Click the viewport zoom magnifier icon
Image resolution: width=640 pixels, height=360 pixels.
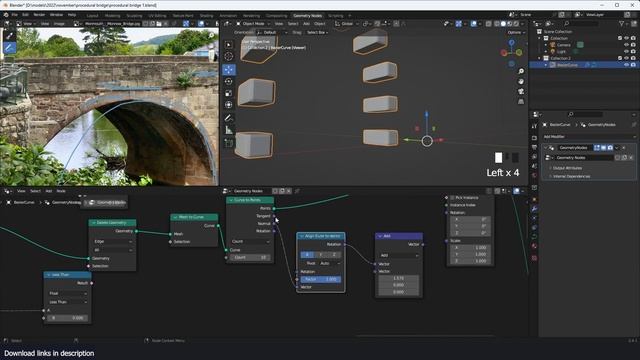(521, 71)
